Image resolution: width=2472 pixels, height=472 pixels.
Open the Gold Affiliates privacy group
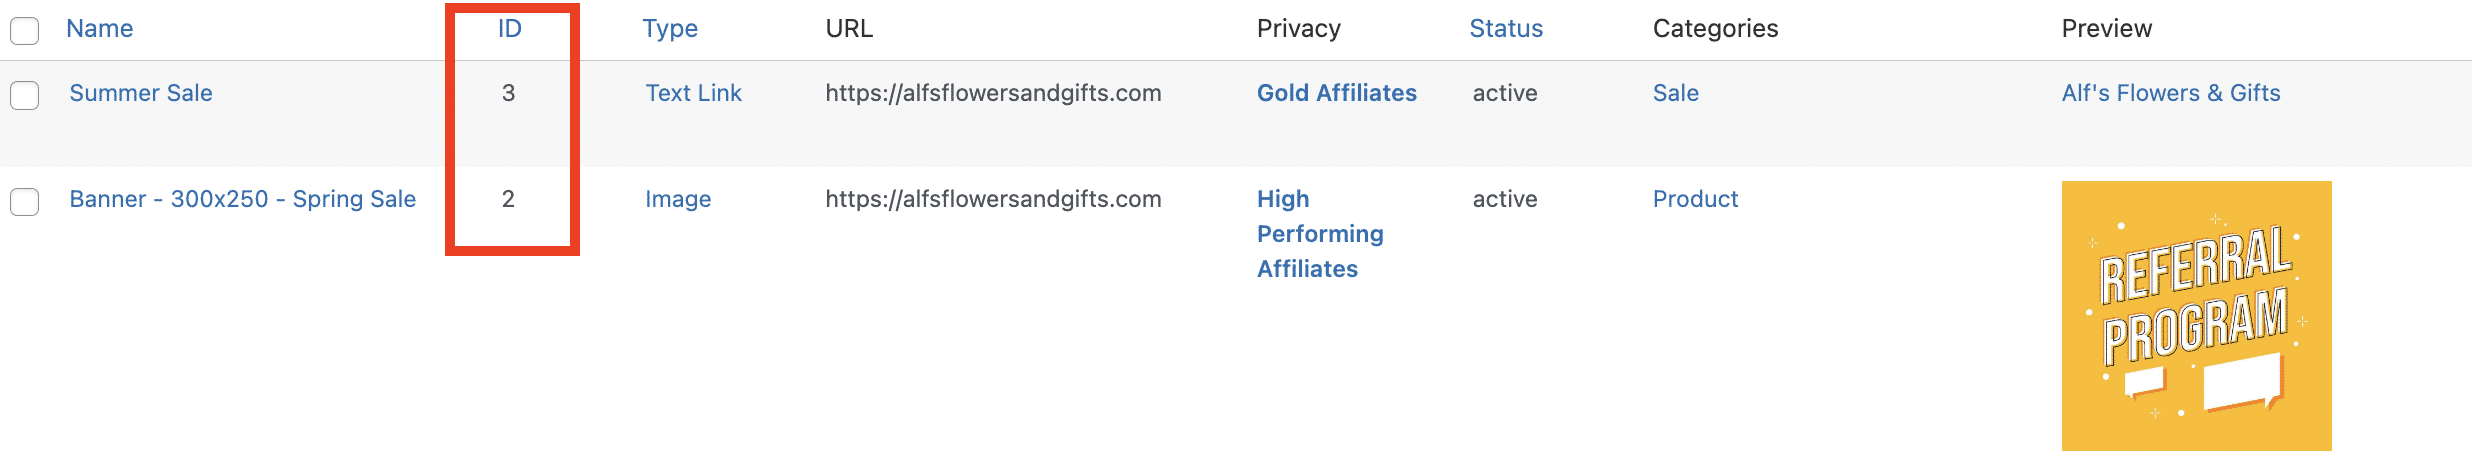[1337, 93]
